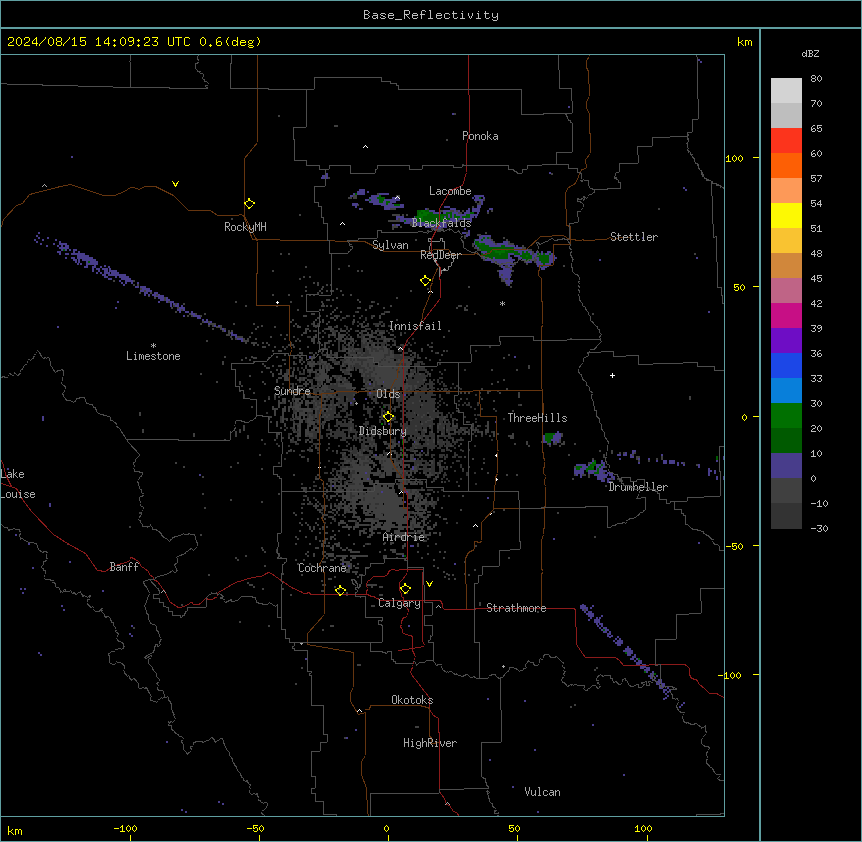Viewport: 862px width, 842px height.
Task: Pick the blue 33-36 dBZ legend swatch
Action: (x=786, y=365)
